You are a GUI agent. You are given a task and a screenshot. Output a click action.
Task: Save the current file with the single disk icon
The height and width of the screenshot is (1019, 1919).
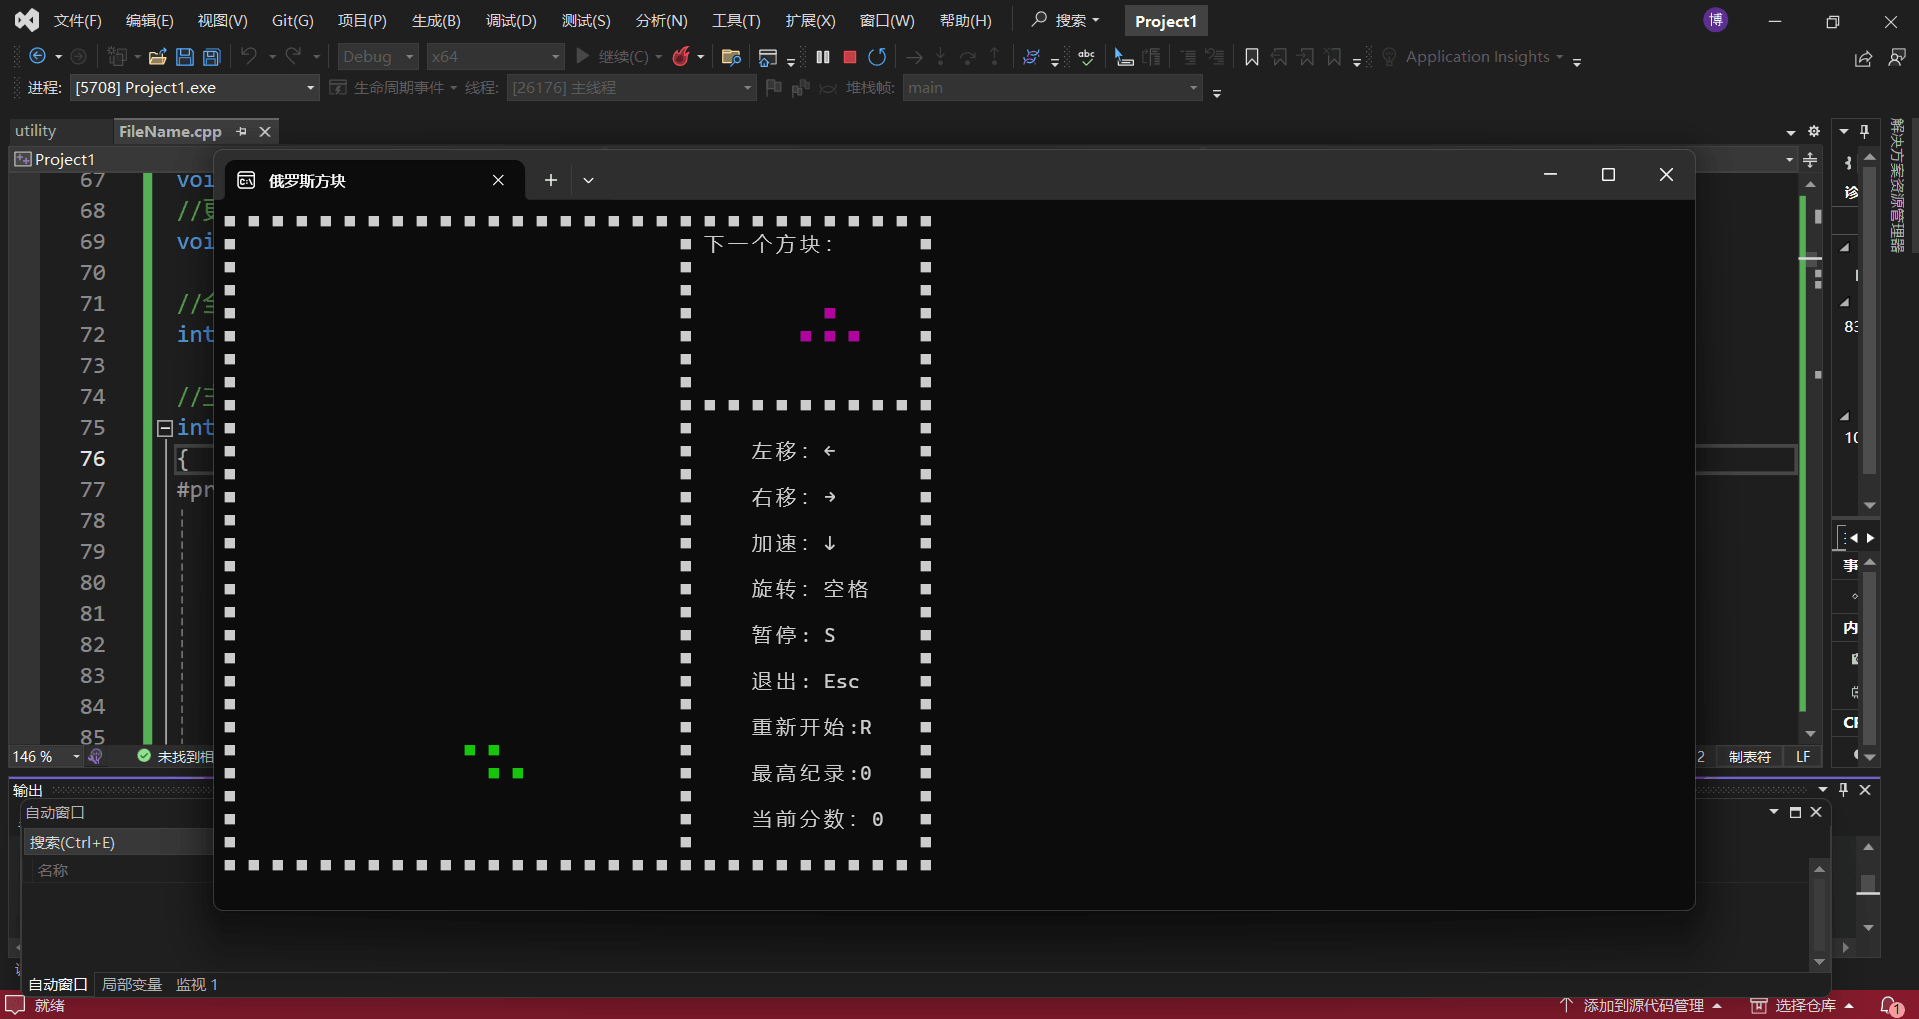[185, 57]
